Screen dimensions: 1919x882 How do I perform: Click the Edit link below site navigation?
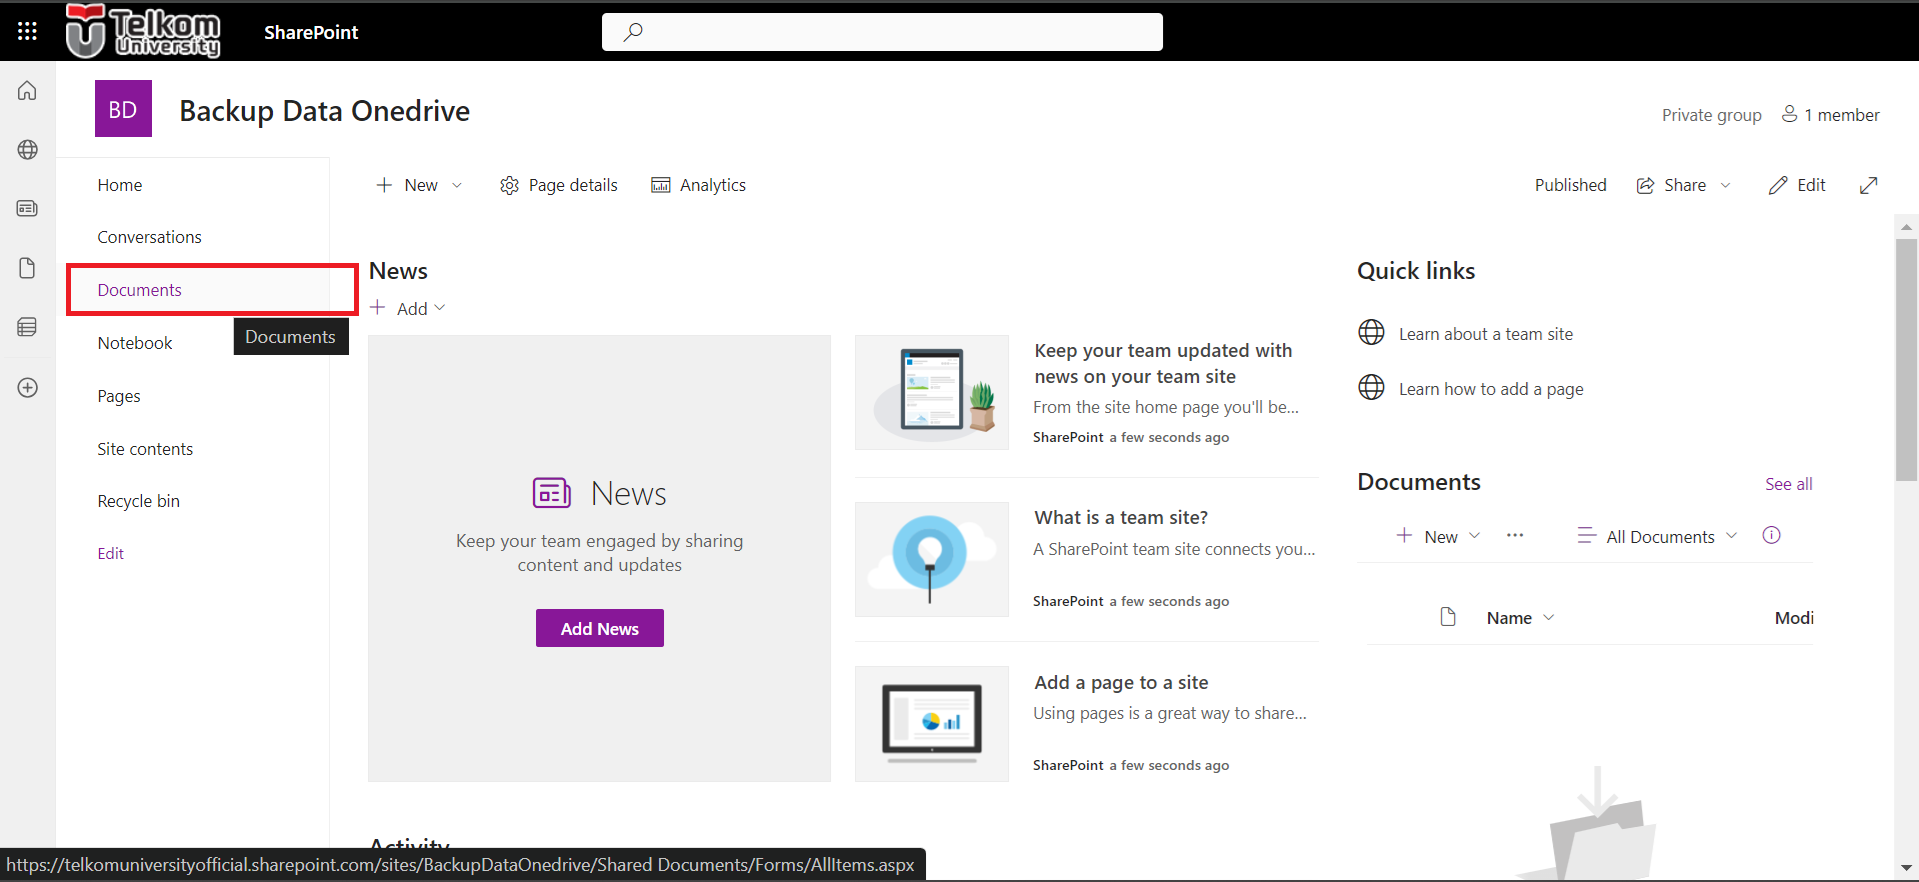(110, 553)
